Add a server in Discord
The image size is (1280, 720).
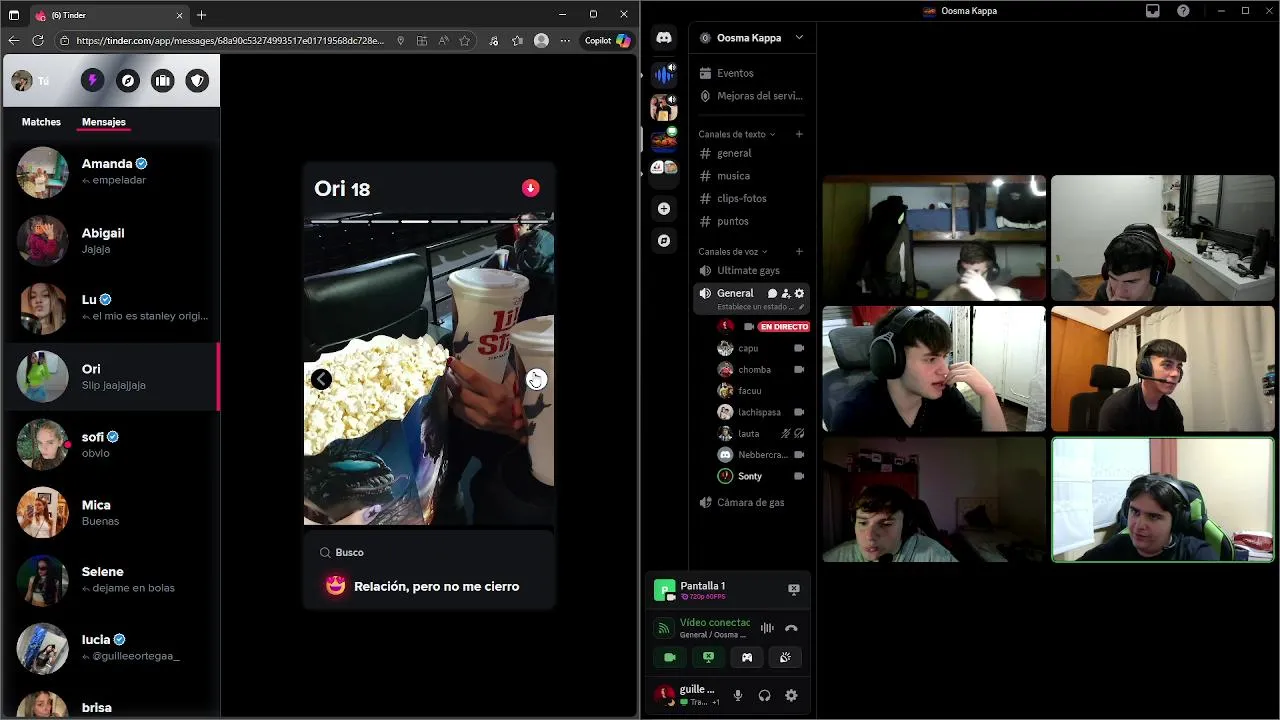click(x=664, y=209)
